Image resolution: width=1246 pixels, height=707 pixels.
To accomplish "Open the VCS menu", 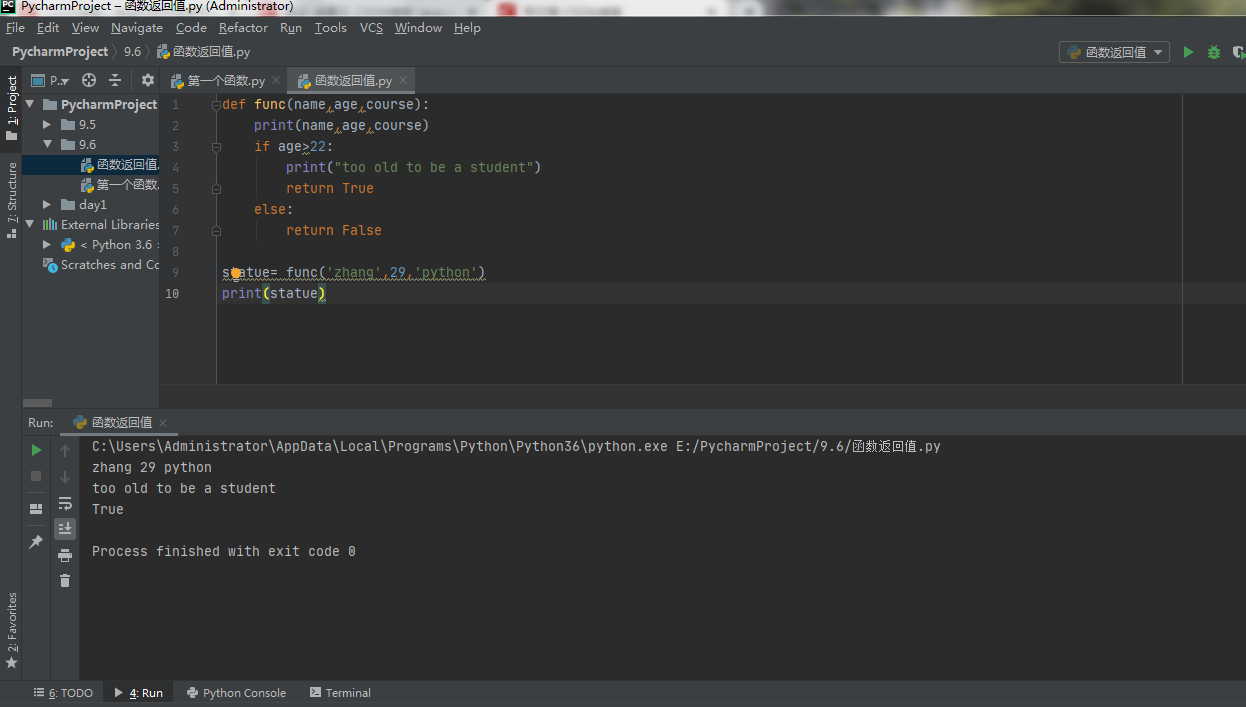I will click(x=371, y=28).
